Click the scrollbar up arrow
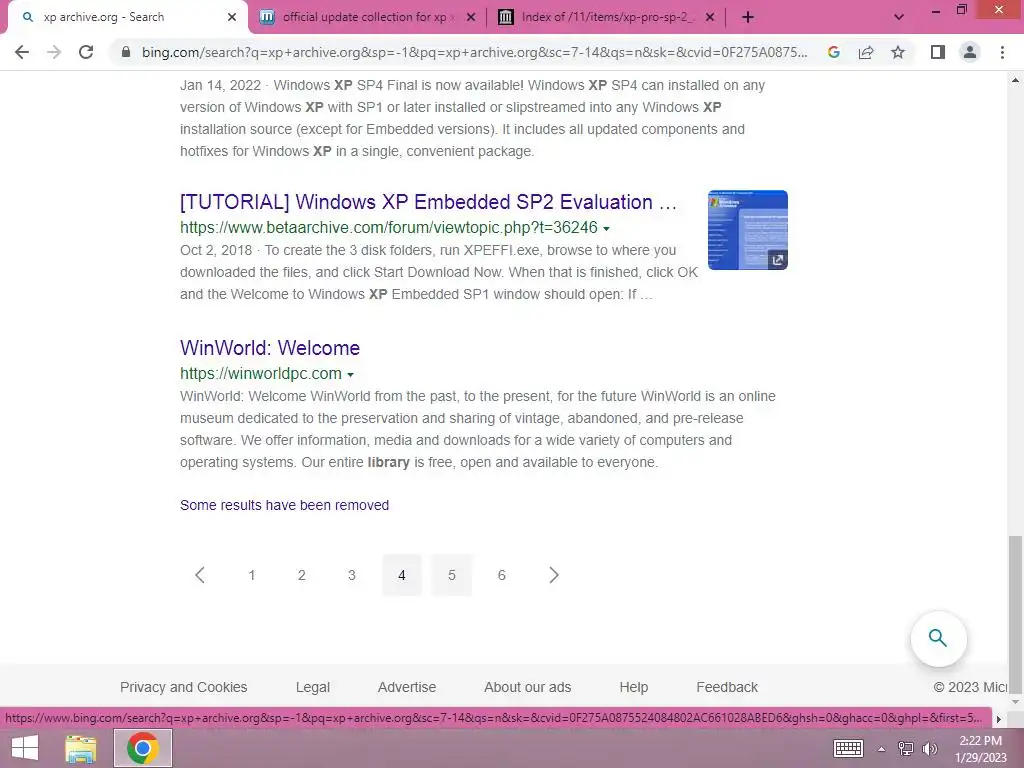 pyautogui.click(x=1015, y=80)
